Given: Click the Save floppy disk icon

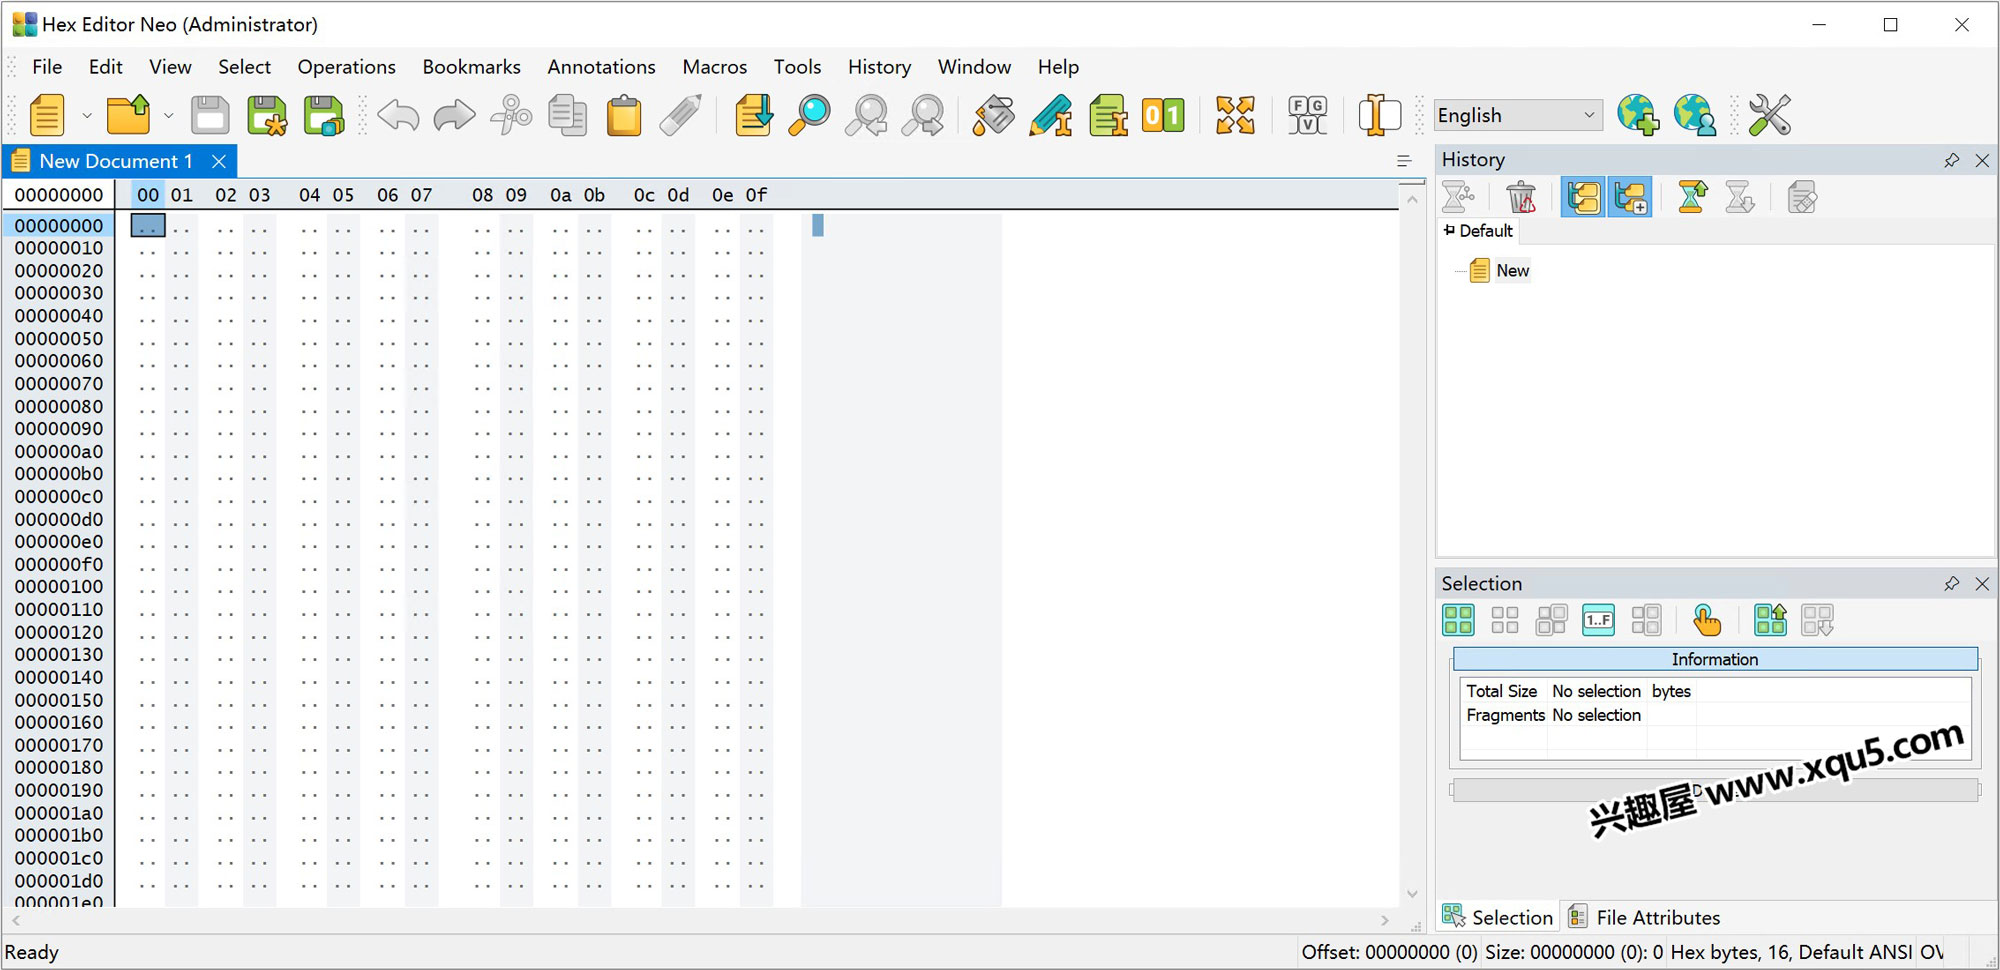Looking at the screenshot, I should pos(210,115).
